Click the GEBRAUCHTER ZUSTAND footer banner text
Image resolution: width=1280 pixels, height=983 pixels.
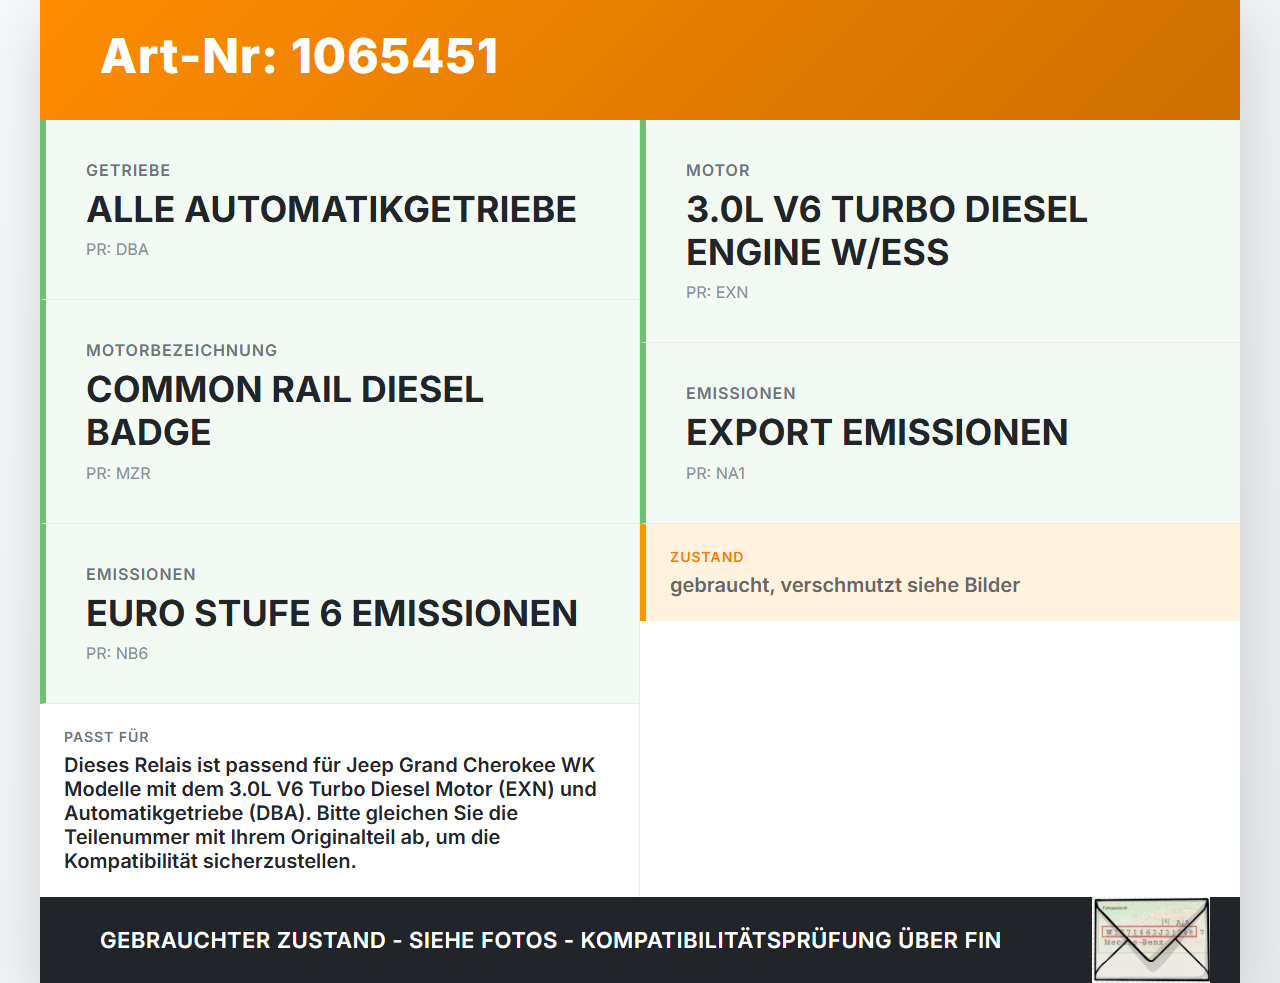(x=550, y=940)
